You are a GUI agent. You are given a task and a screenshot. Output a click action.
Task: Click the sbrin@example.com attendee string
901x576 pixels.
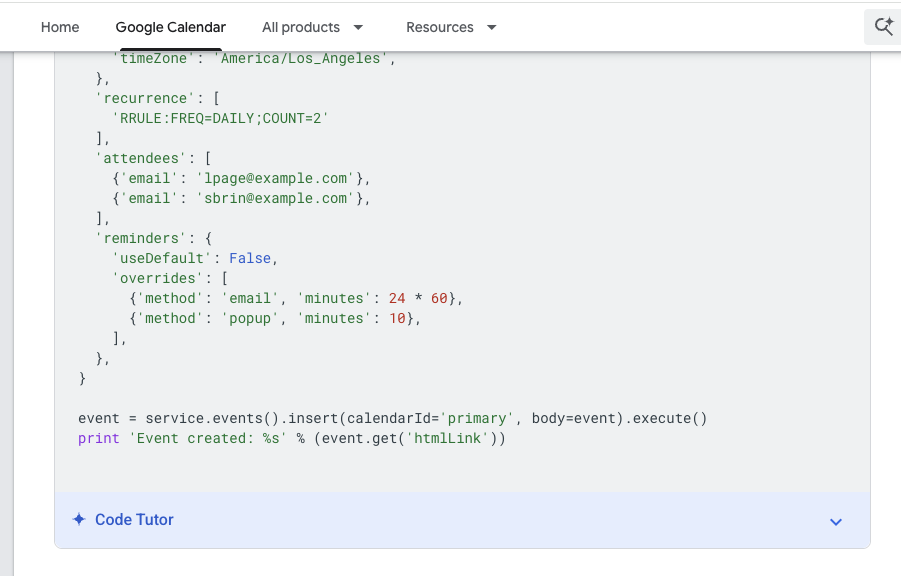tap(276, 198)
